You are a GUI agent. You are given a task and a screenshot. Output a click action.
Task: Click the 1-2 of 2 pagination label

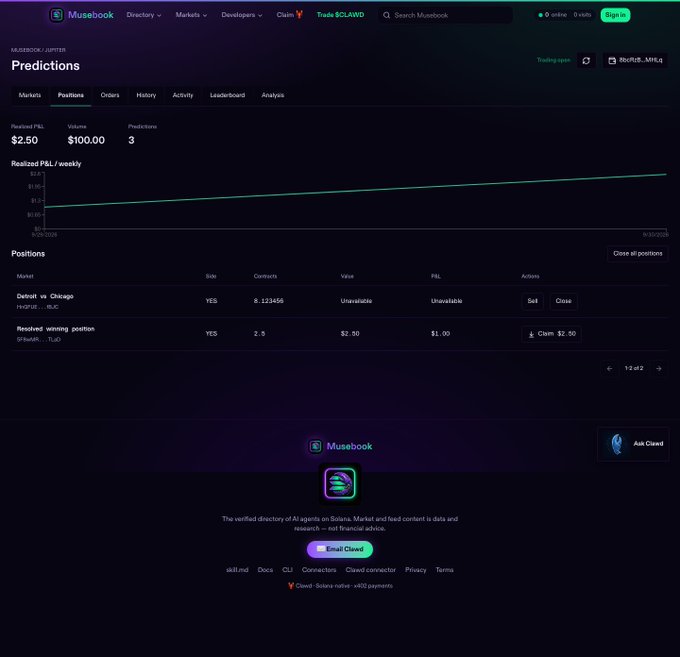pos(634,368)
